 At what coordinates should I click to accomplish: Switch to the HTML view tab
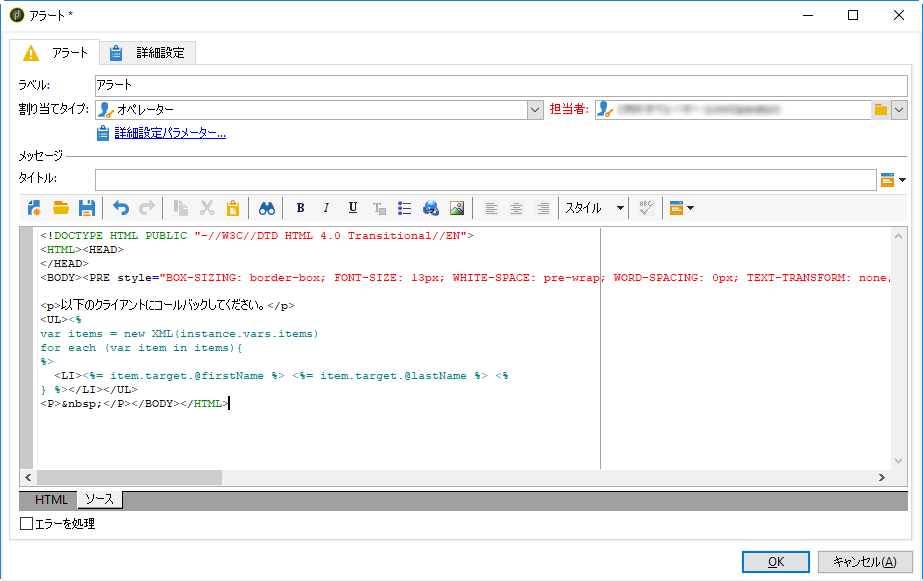51,500
